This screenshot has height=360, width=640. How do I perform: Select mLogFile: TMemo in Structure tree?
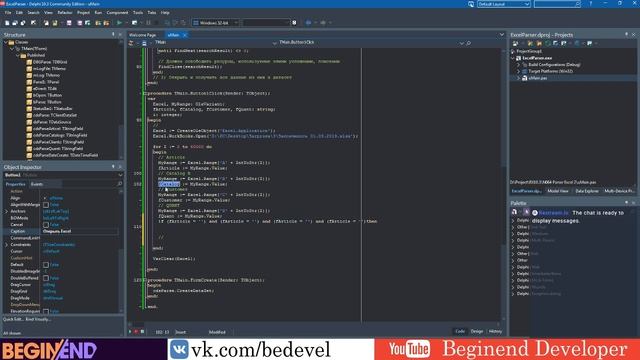[49, 69]
